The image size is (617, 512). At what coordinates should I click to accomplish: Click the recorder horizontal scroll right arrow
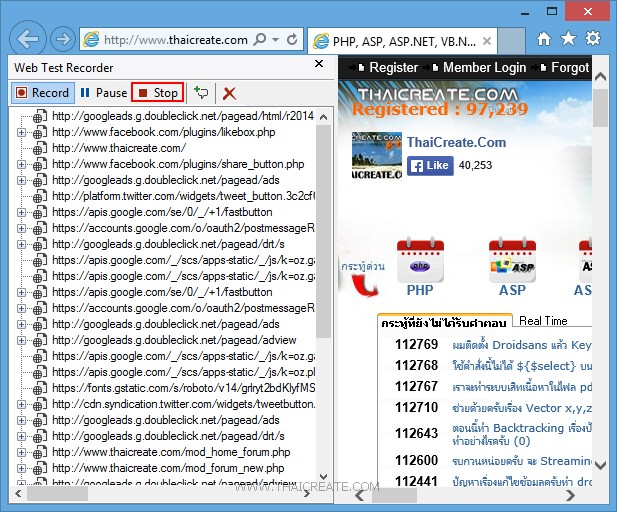[307, 493]
